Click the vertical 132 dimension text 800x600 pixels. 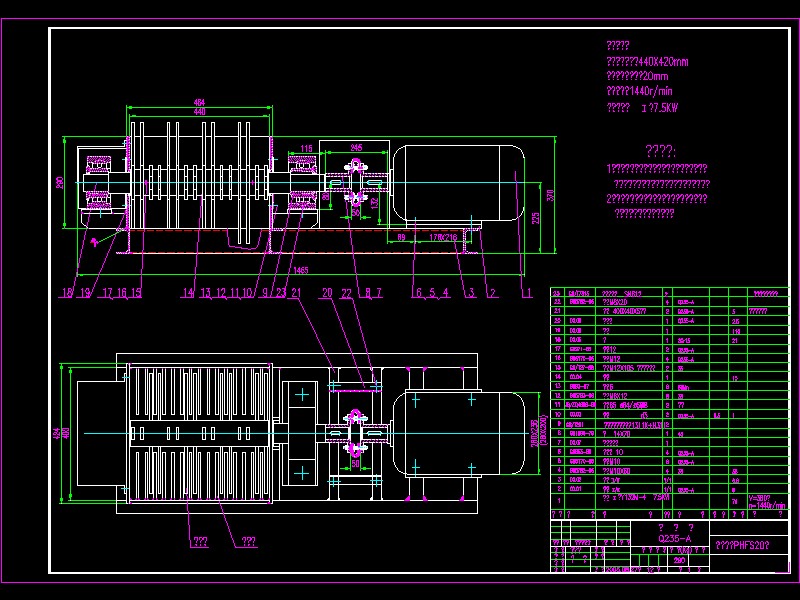[x=375, y=203]
